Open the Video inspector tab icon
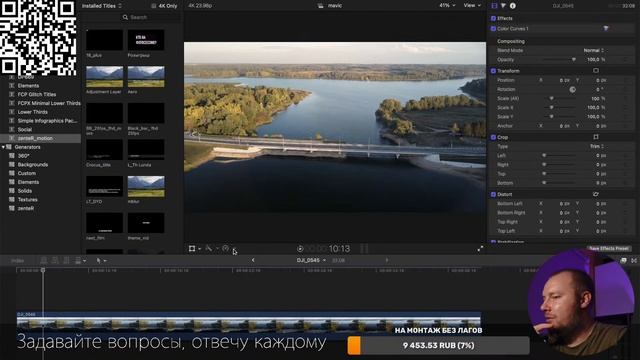 click(x=494, y=6)
